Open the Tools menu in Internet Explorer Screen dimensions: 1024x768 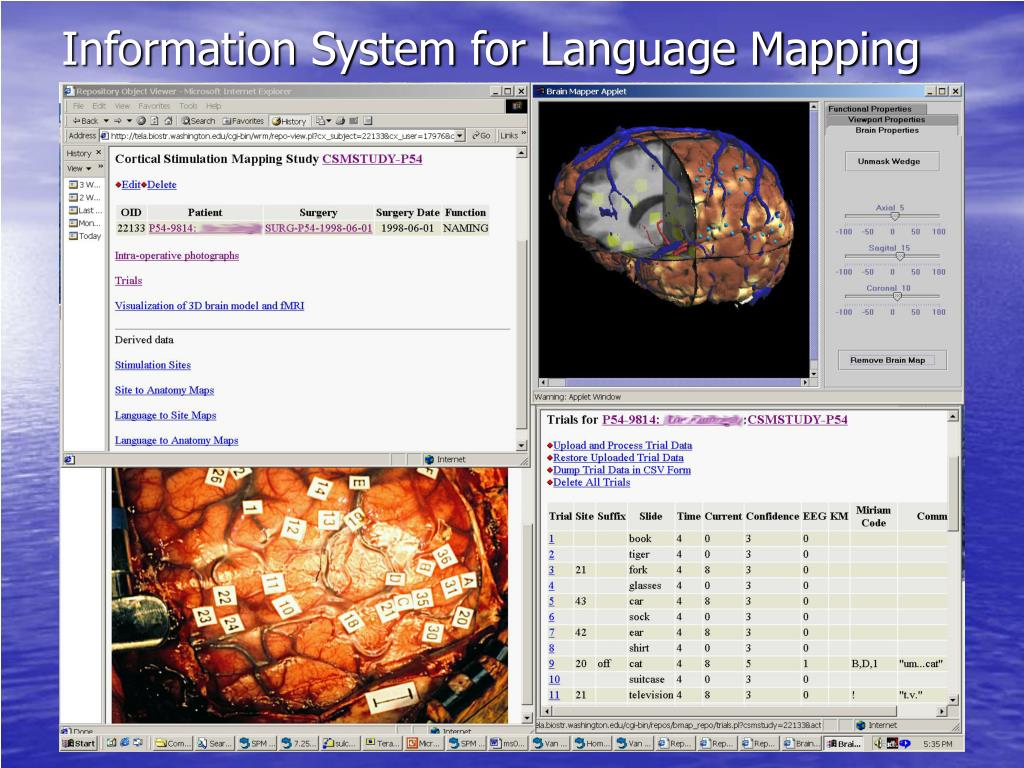[188, 106]
